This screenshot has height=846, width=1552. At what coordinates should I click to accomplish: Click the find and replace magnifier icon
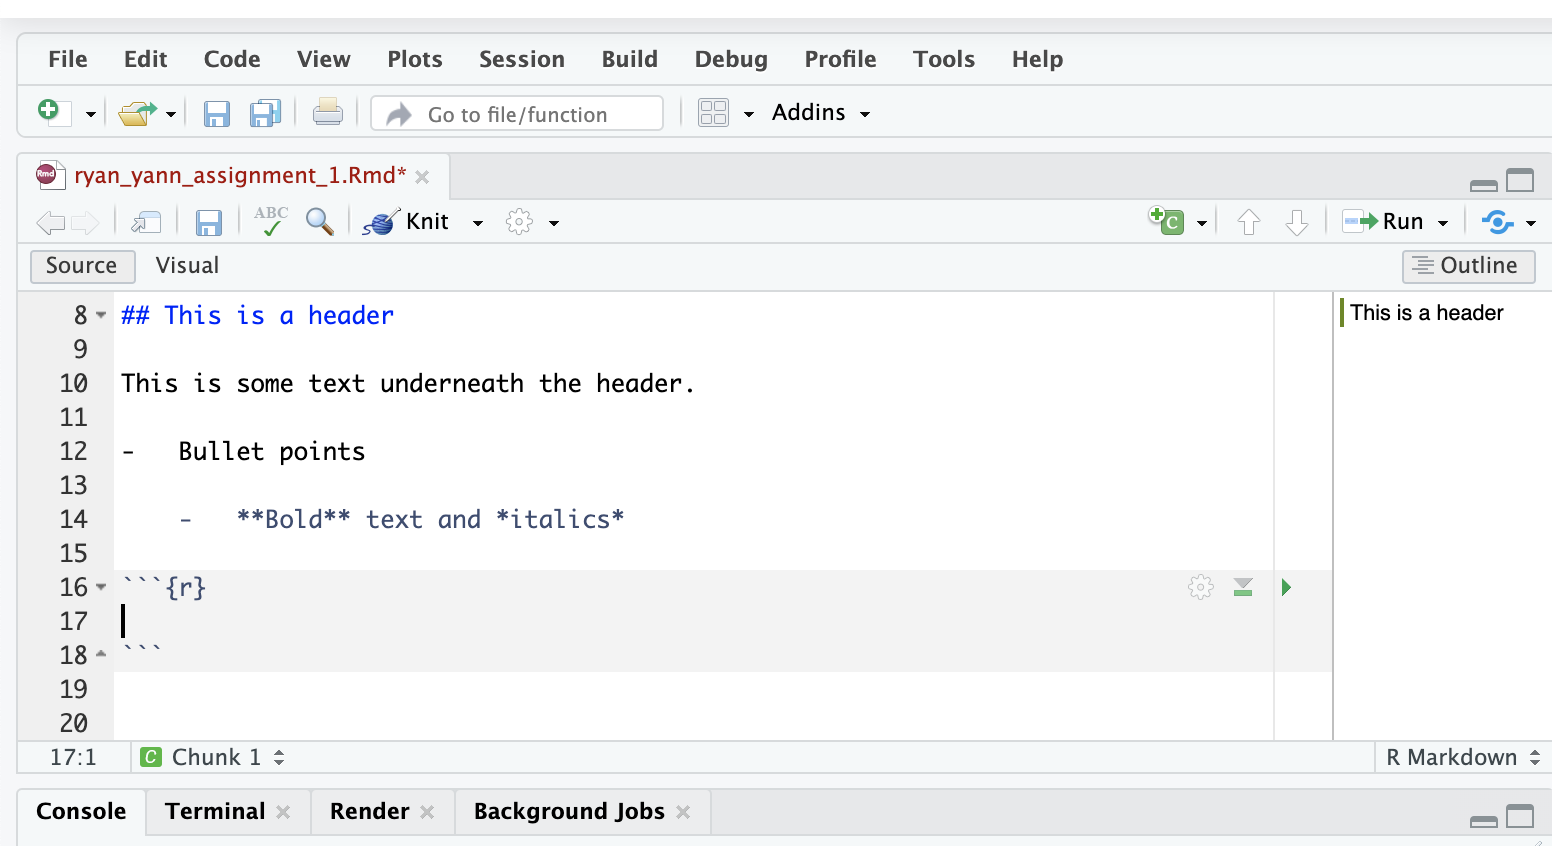coord(319,222)
